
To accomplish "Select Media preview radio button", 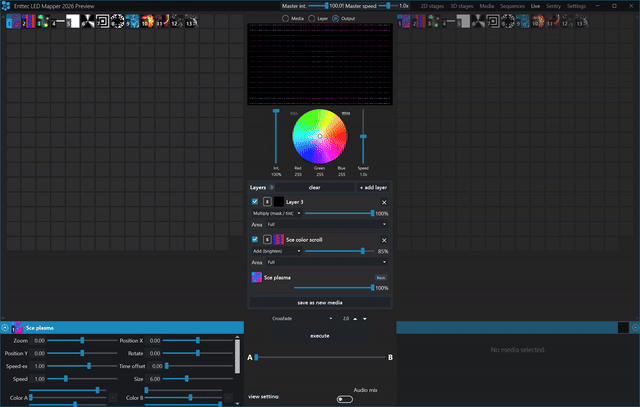I will coord(286,18).
